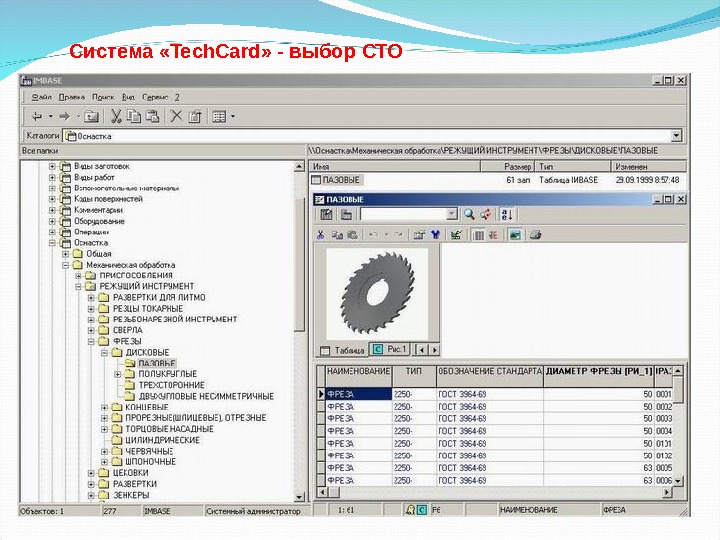Click the small copy icon in ПАЗОВЫЕ toolbar

click(338, 235)
